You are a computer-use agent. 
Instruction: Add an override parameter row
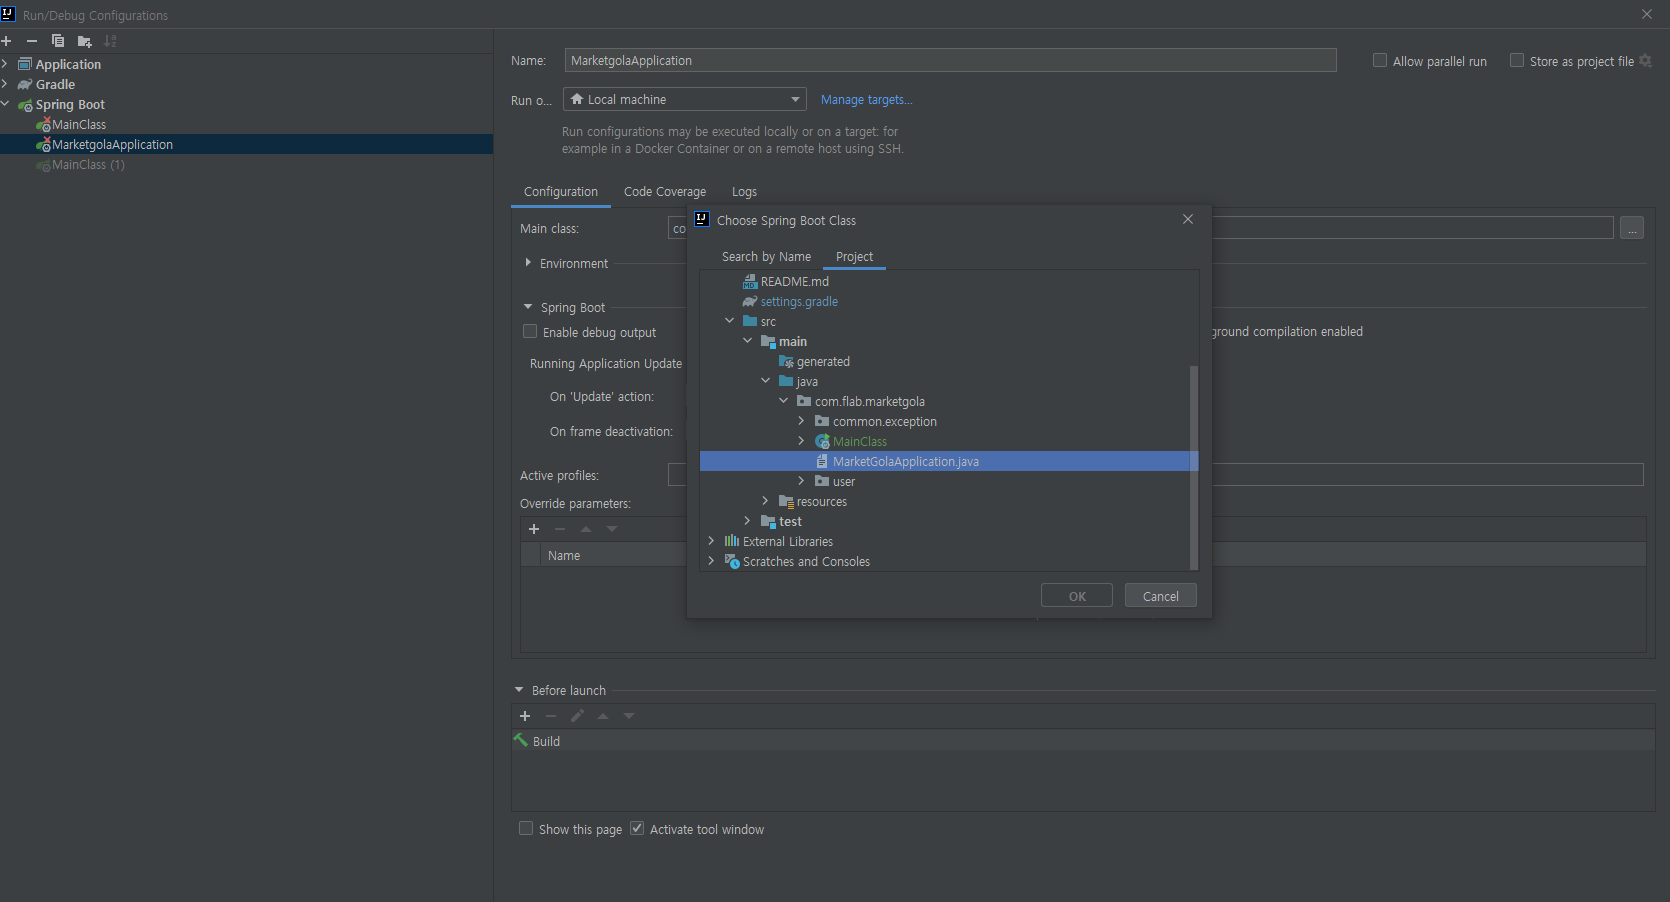(x=534, y=529)
